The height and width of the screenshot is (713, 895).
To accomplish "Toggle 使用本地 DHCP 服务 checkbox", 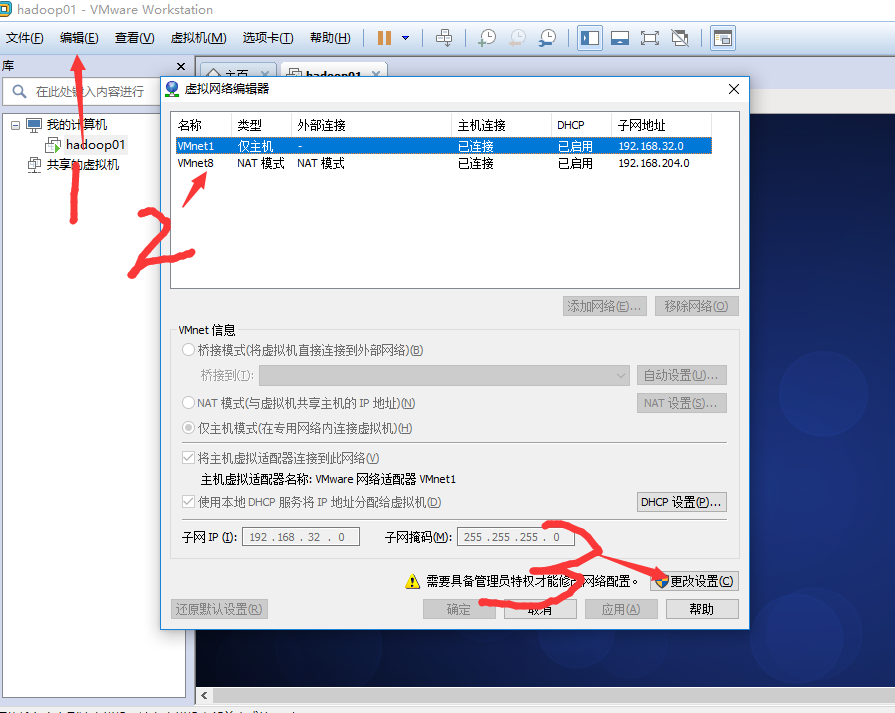I will [188, 502].
